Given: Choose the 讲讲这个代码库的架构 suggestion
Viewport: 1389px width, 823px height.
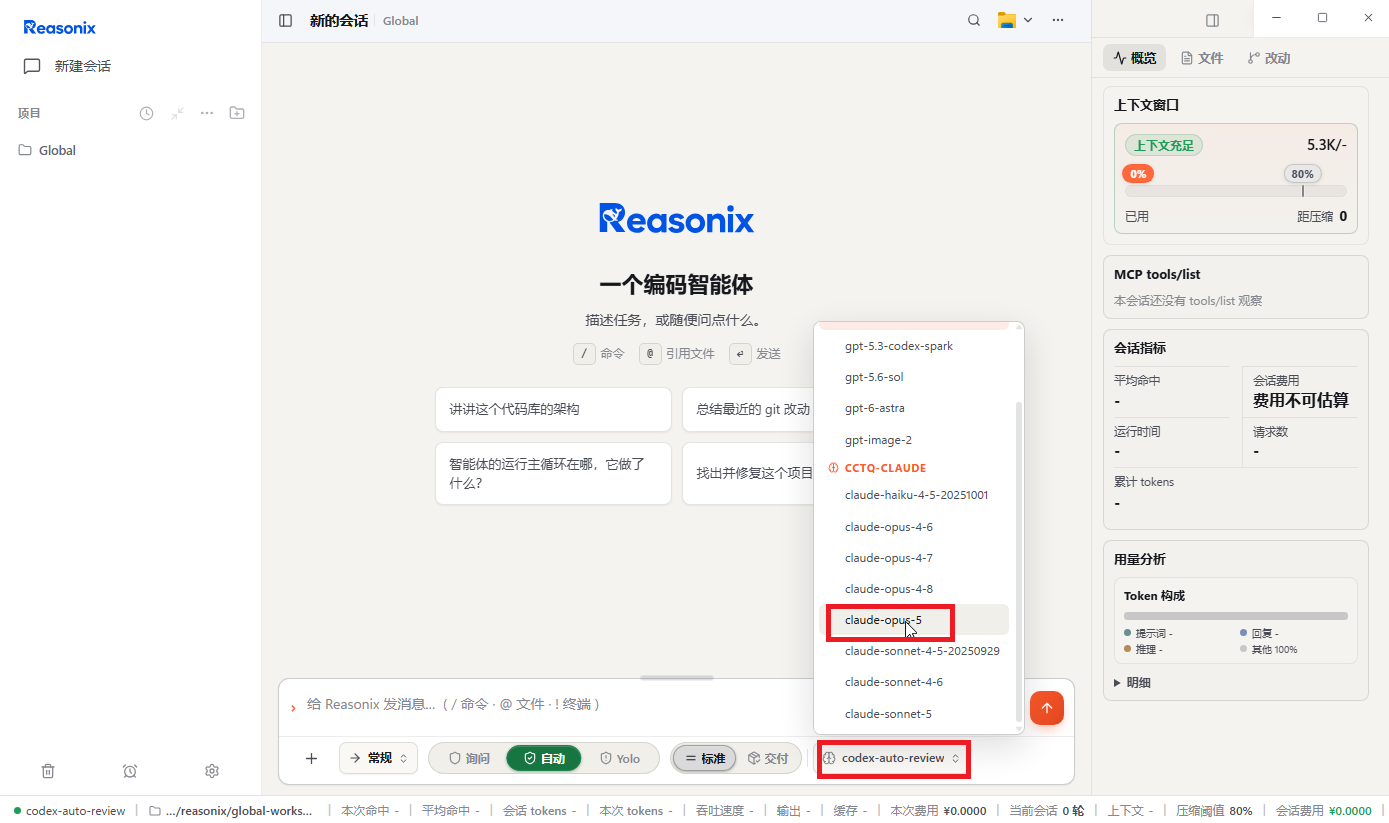Looking at the screenshot, I should click(553, 409).
